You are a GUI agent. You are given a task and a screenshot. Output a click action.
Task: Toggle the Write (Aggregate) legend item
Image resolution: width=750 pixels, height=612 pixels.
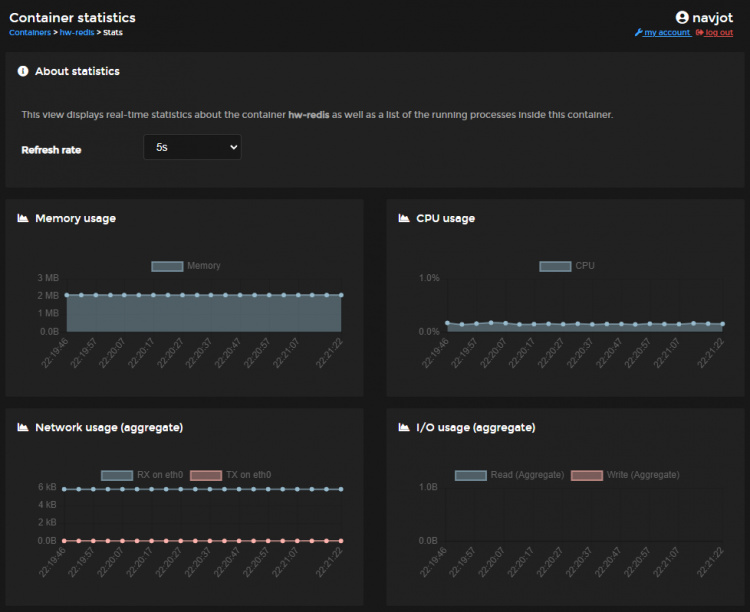625,475
